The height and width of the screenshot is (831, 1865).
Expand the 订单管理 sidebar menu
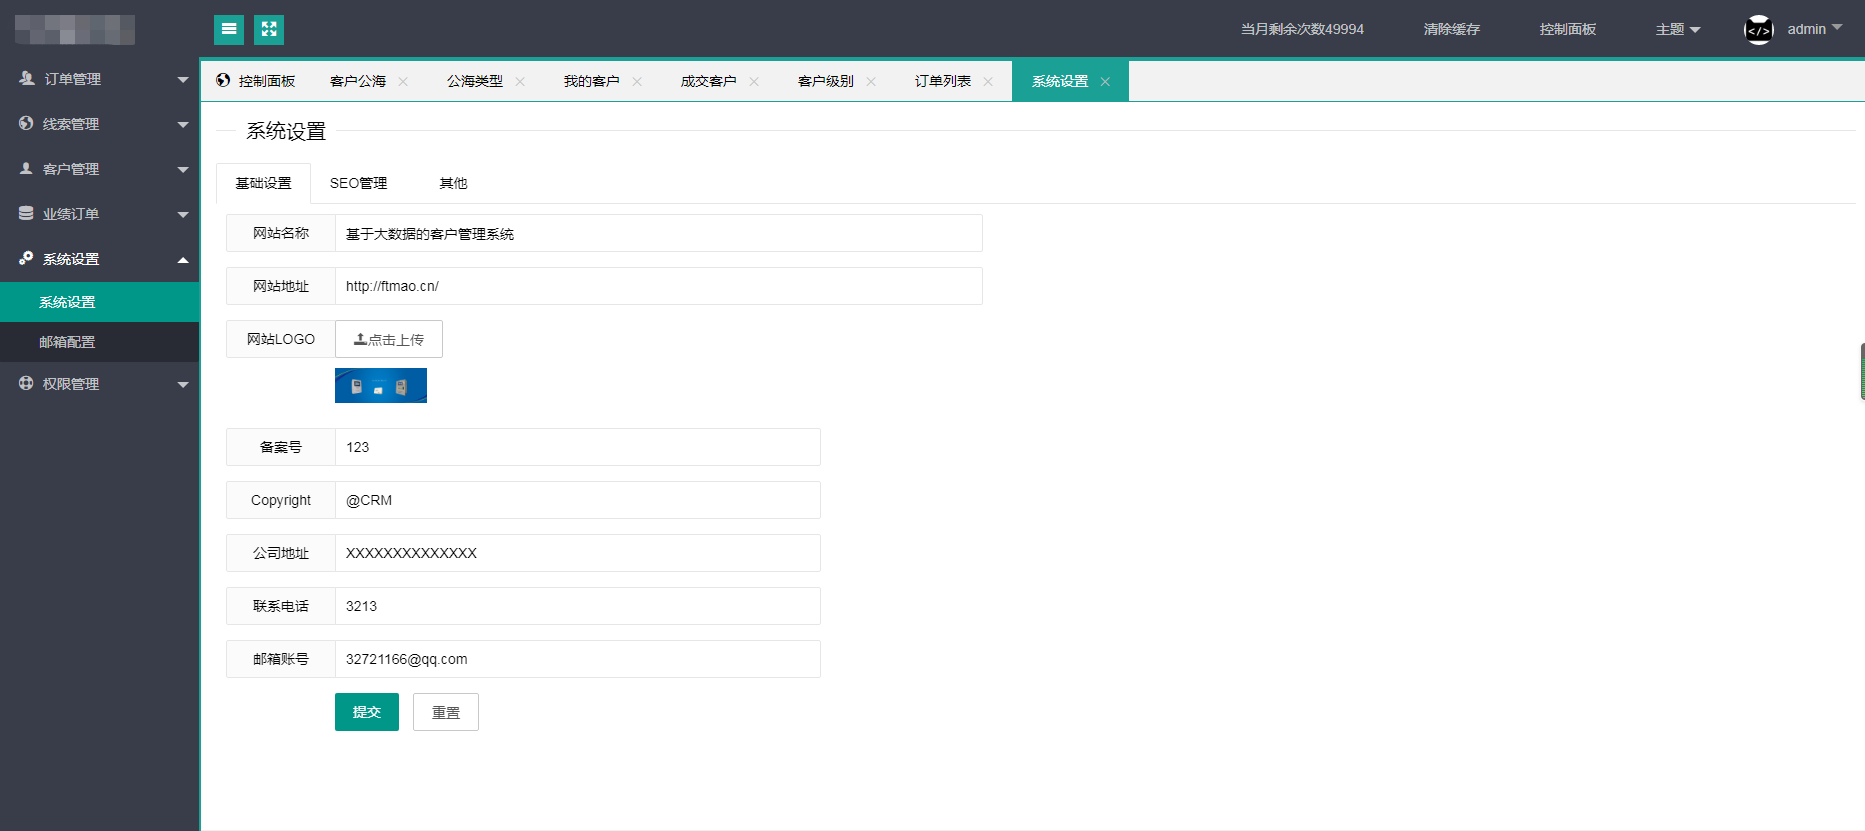click(x=100, y=79)
